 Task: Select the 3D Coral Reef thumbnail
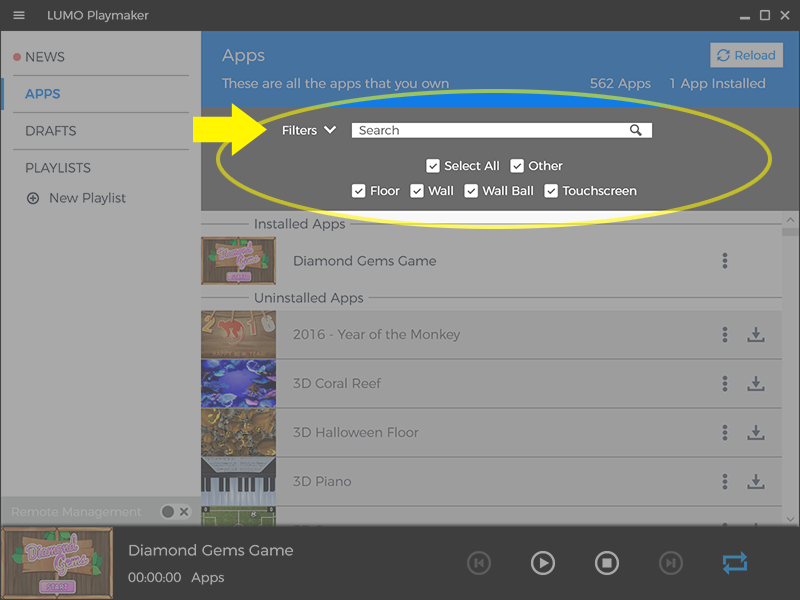pyautogui.click(x=238, y=384)
